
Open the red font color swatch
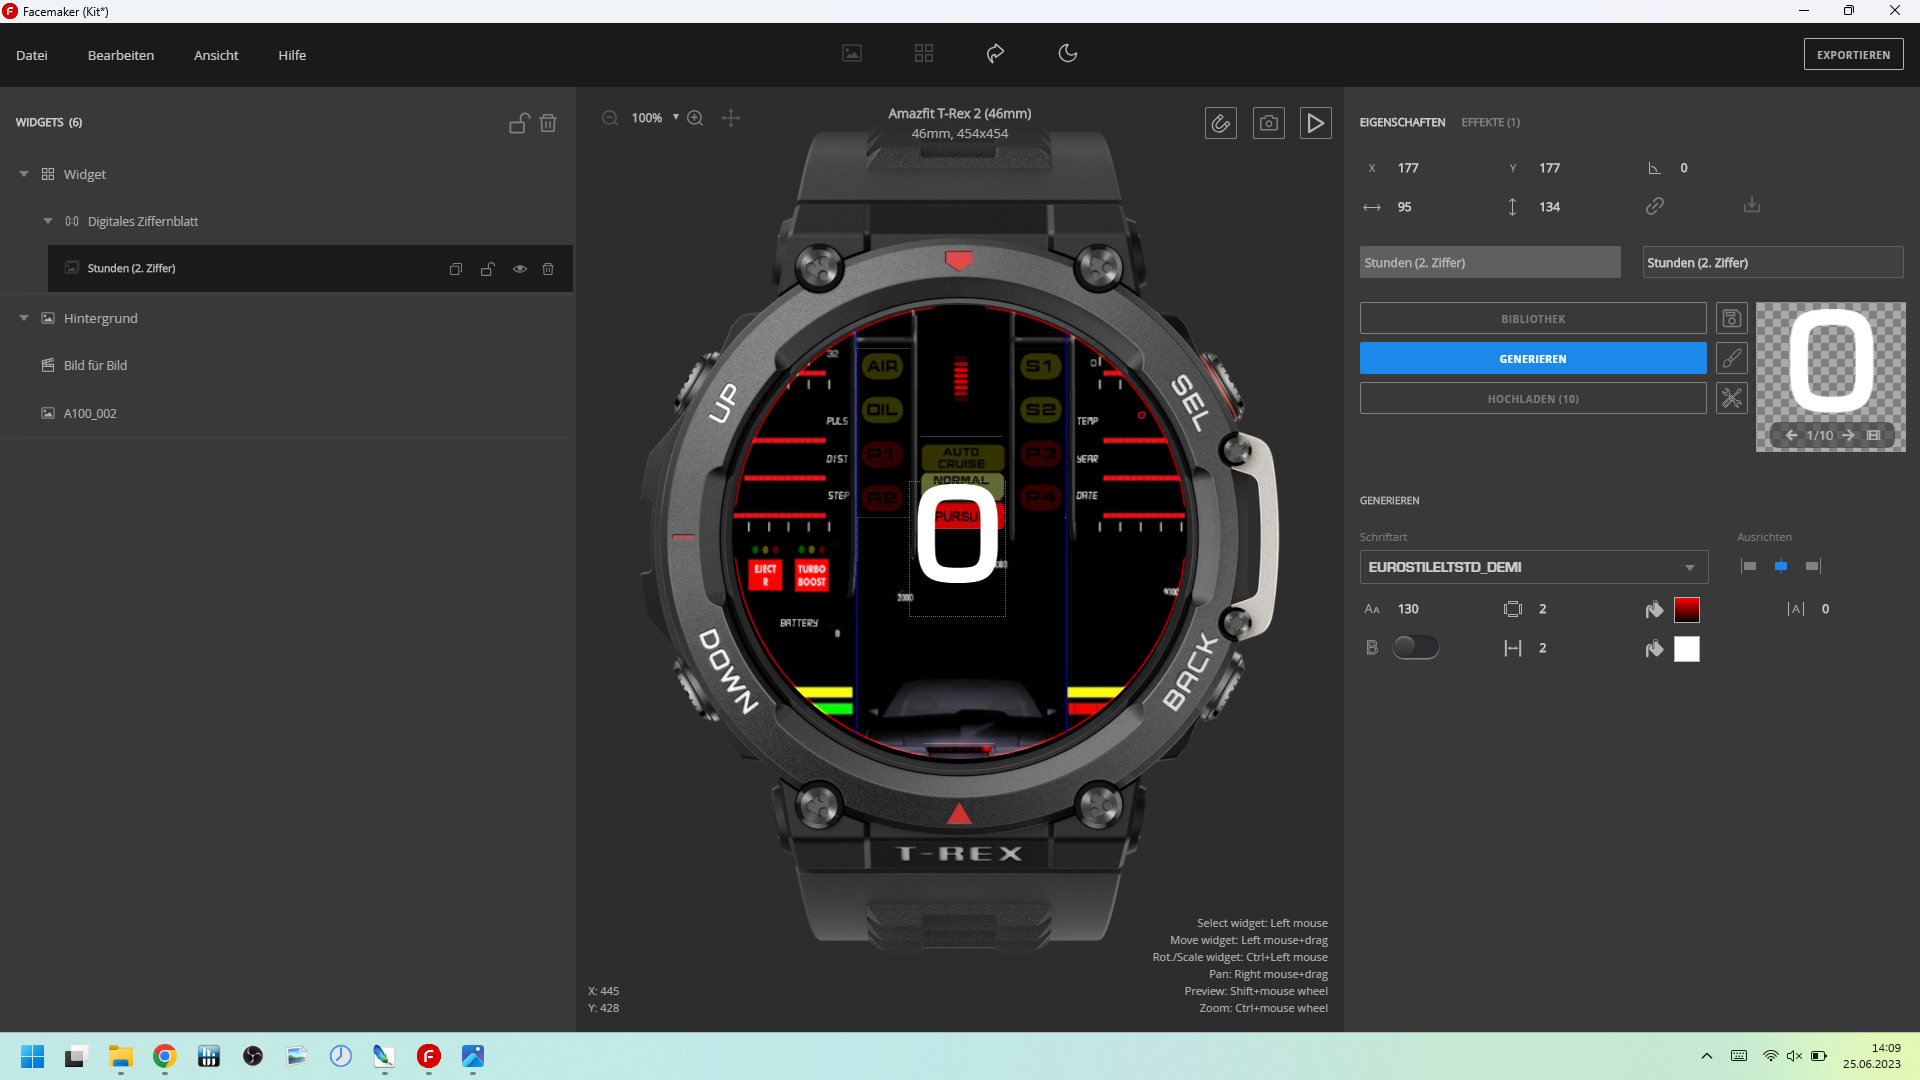click(1686, 609)
